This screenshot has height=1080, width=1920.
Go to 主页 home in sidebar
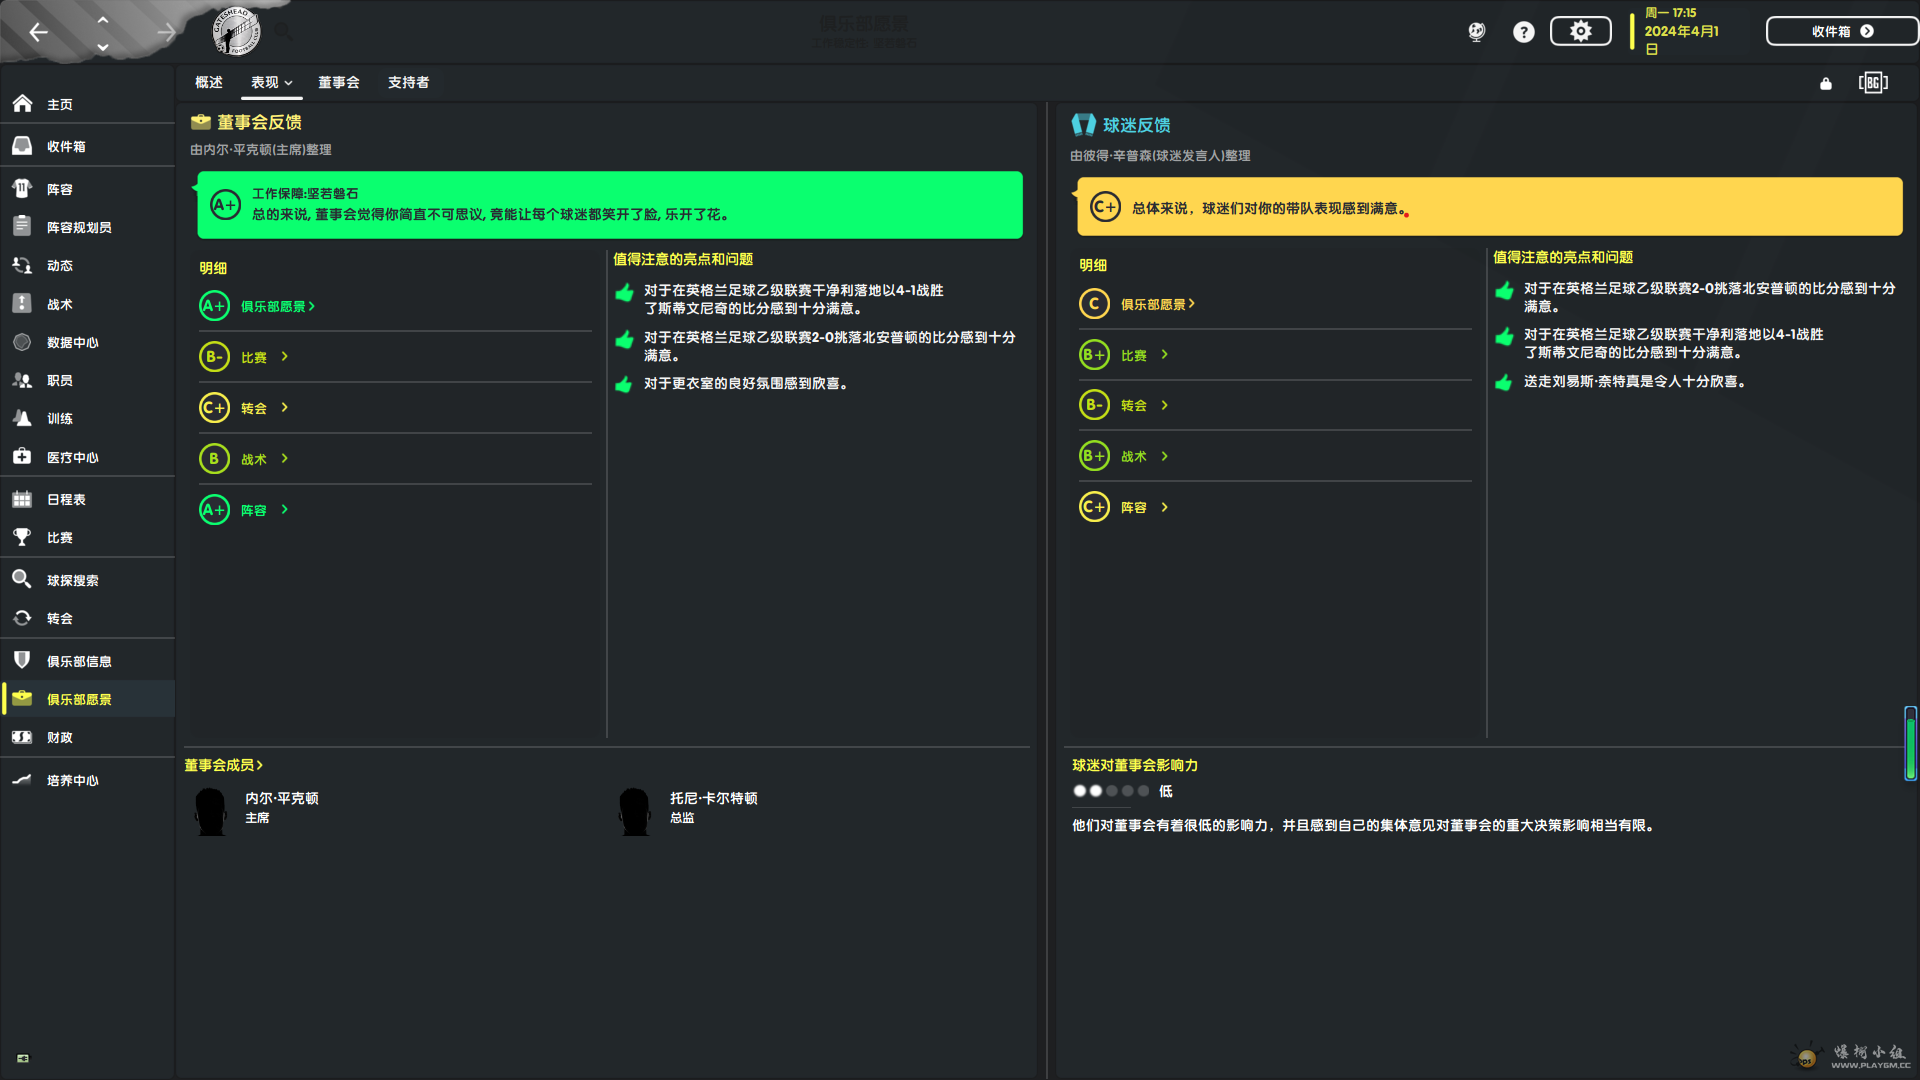(87, 104)
